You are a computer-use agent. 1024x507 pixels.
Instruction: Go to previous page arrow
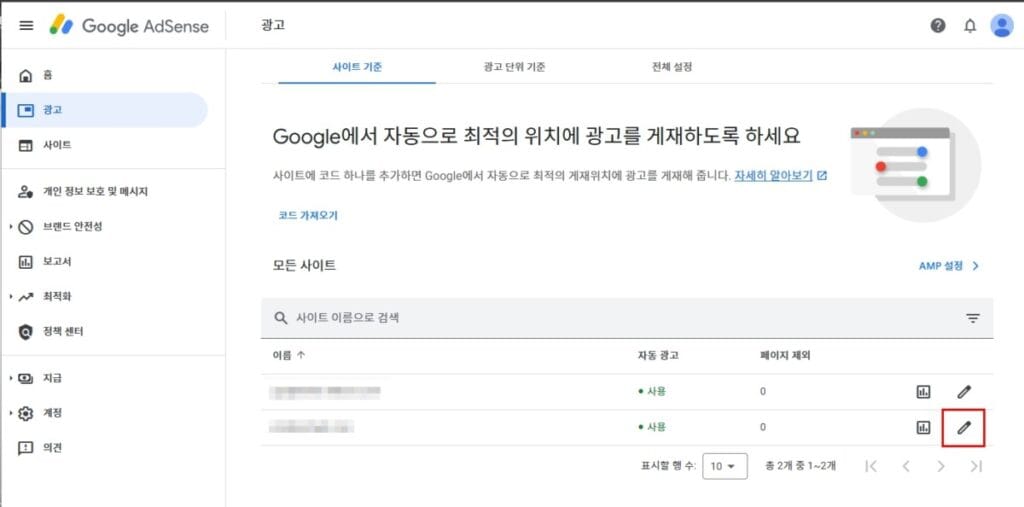tap(906, 466)
